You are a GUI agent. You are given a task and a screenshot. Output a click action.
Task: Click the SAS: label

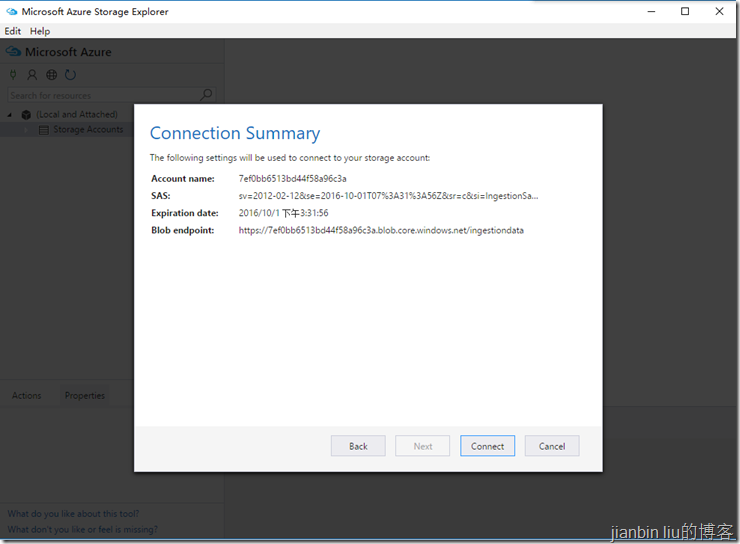tap(160, 196)
